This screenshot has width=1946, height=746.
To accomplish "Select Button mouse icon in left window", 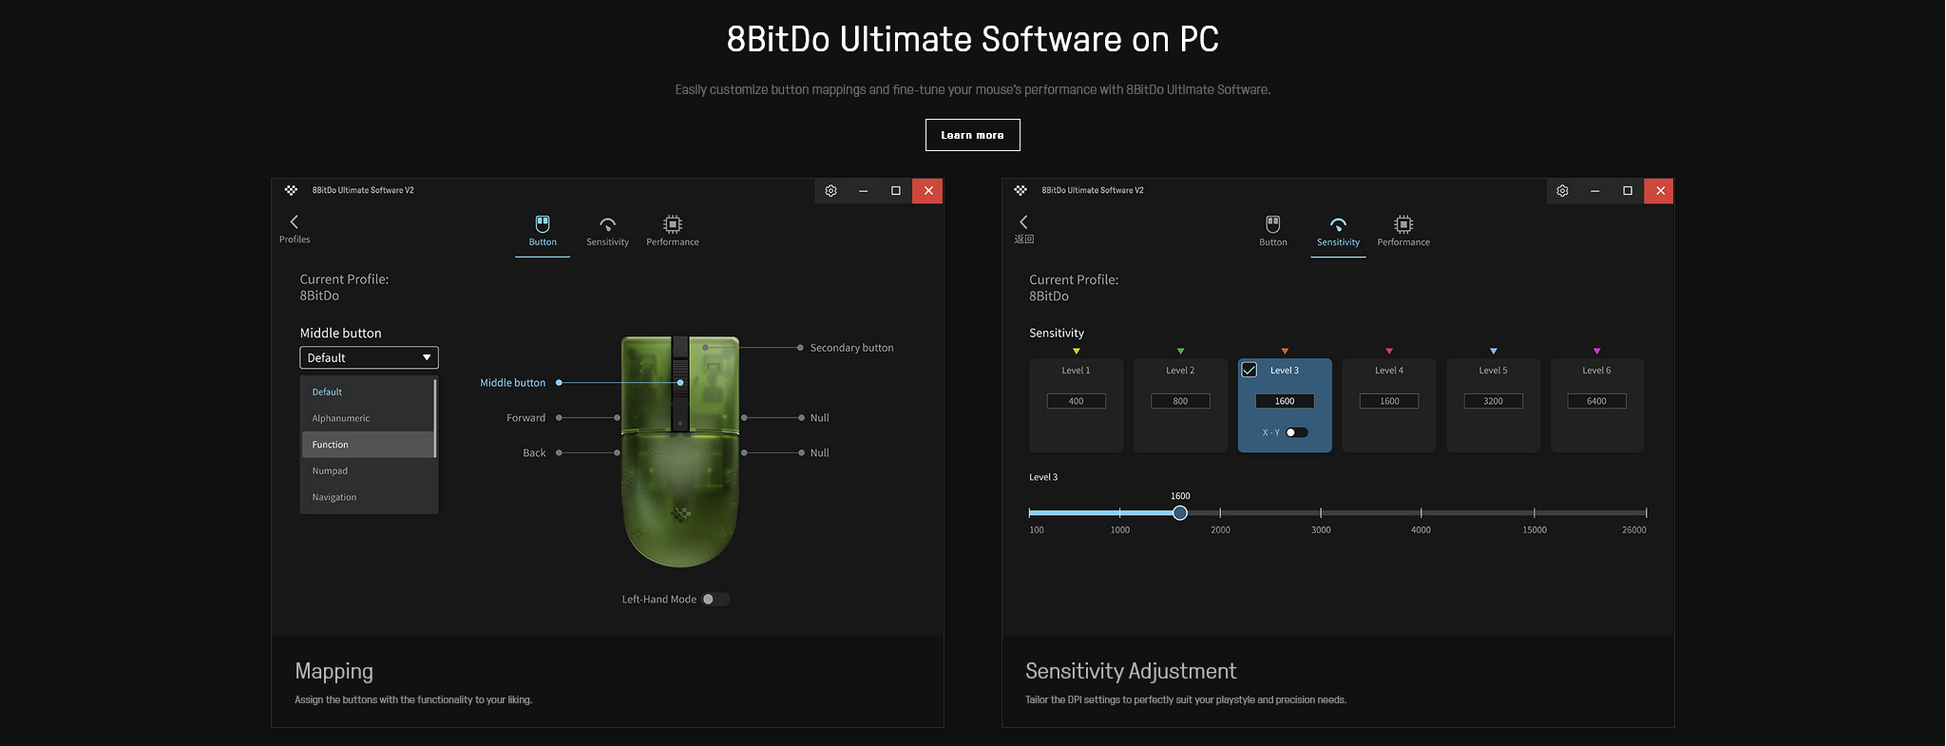I will (542, 224).
